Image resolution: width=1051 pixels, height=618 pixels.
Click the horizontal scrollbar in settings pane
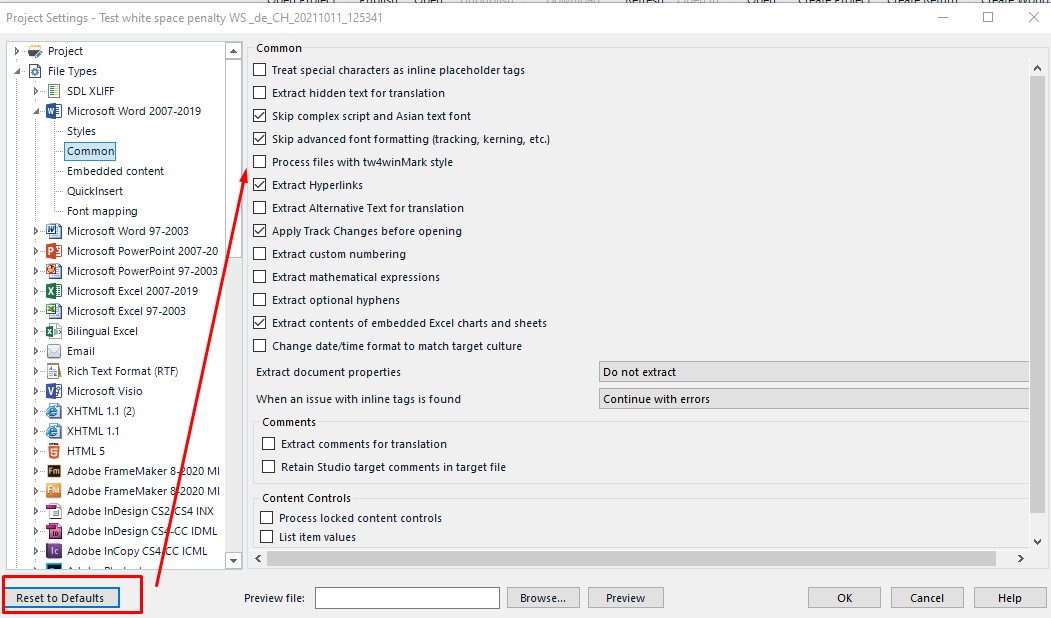pos(631,558)
